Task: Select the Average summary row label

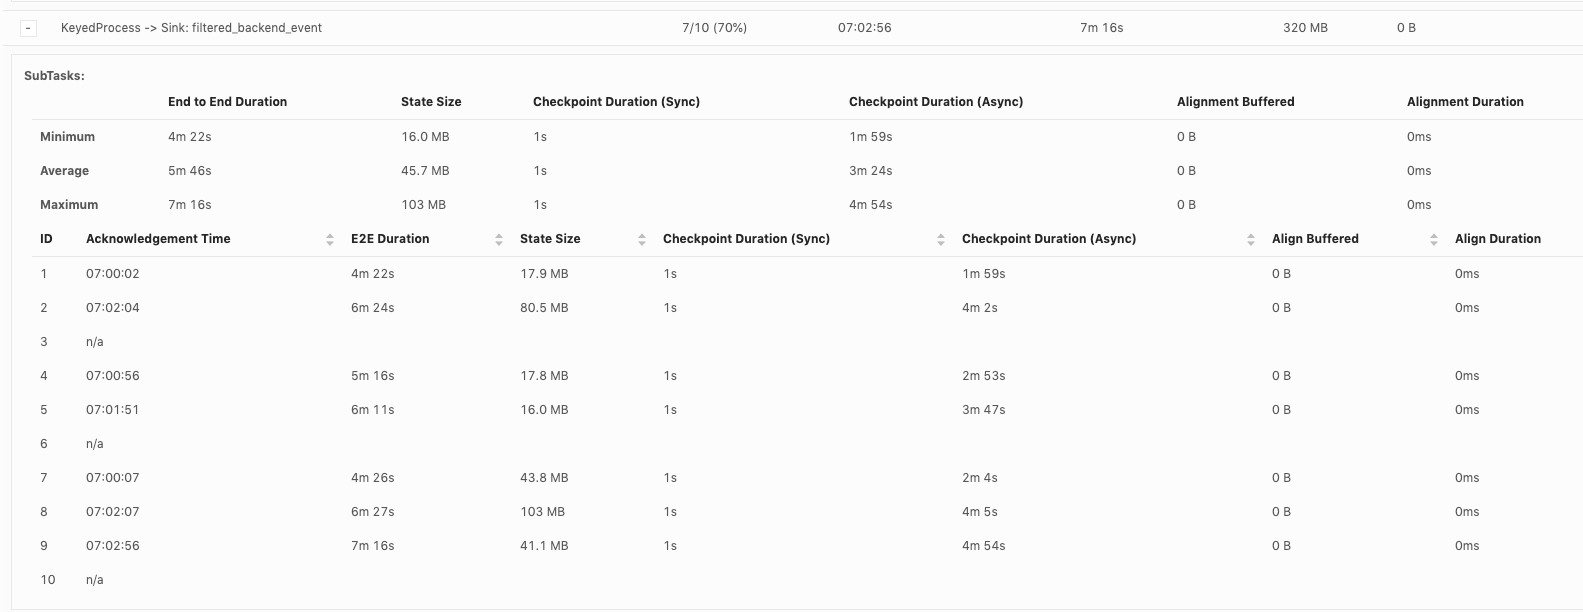Action: [64, 171]
